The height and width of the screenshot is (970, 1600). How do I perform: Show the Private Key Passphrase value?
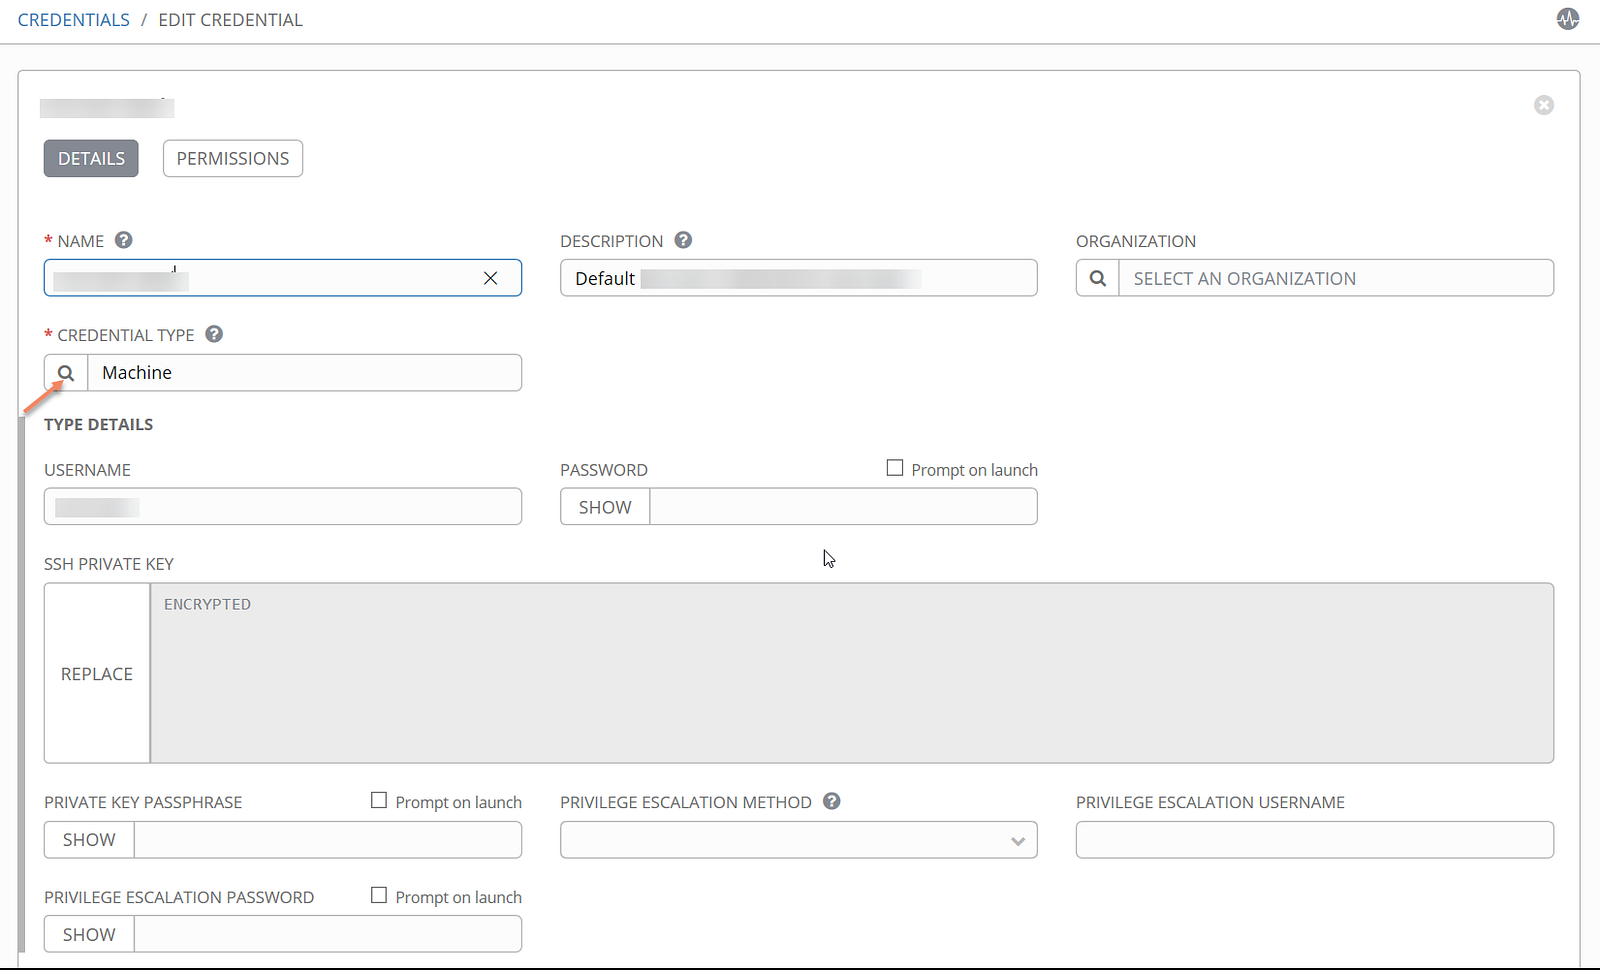(x=89, y=840)
